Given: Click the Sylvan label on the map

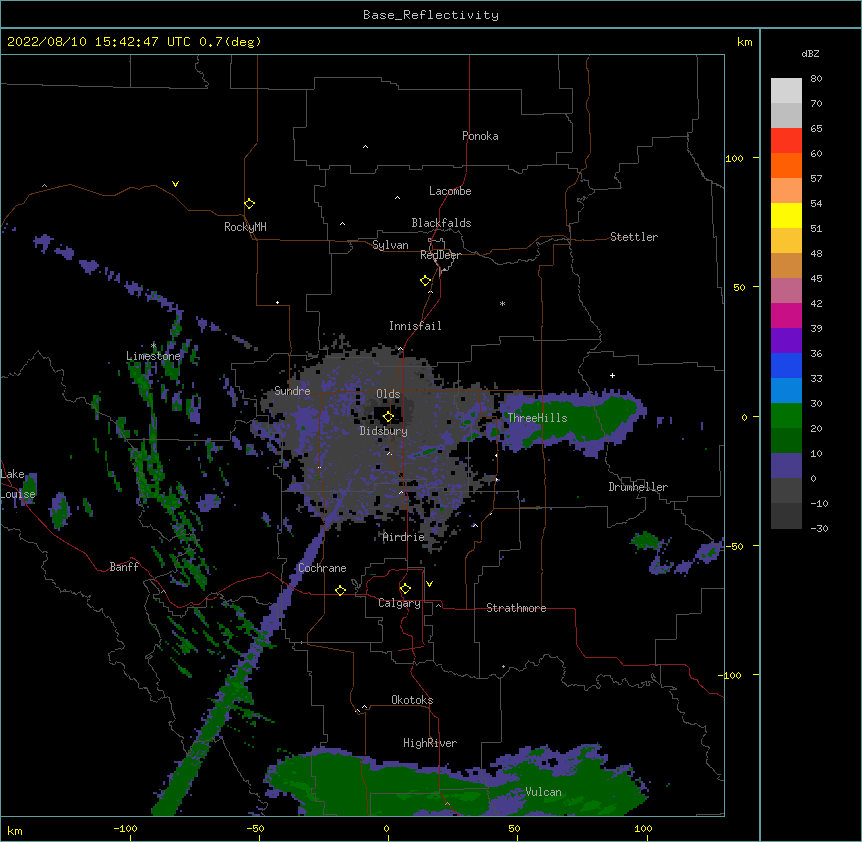Looking at the screenshot, I should pyautogui.click(x=390, y=245).
